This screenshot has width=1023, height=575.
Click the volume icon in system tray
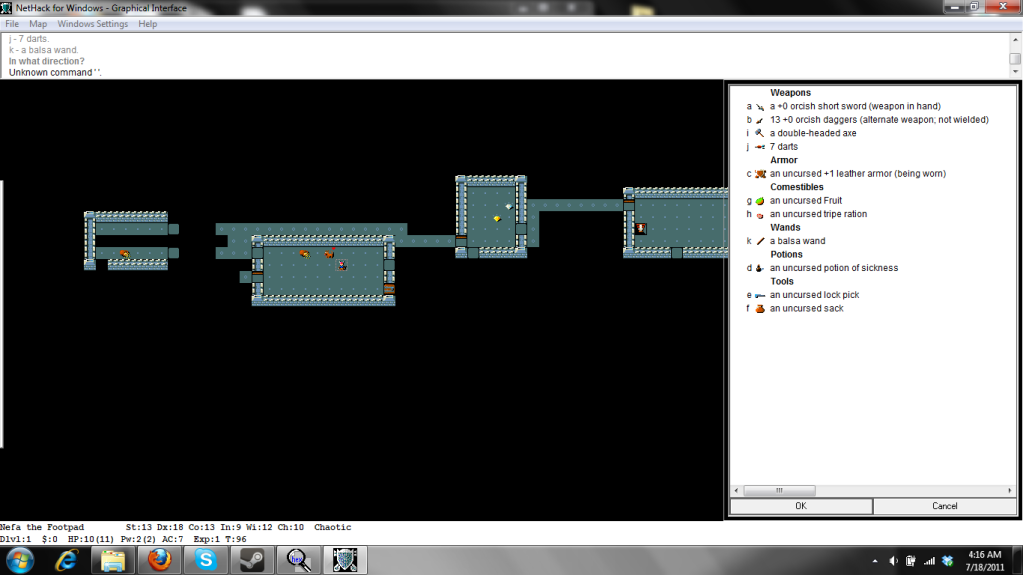point(893,561)
